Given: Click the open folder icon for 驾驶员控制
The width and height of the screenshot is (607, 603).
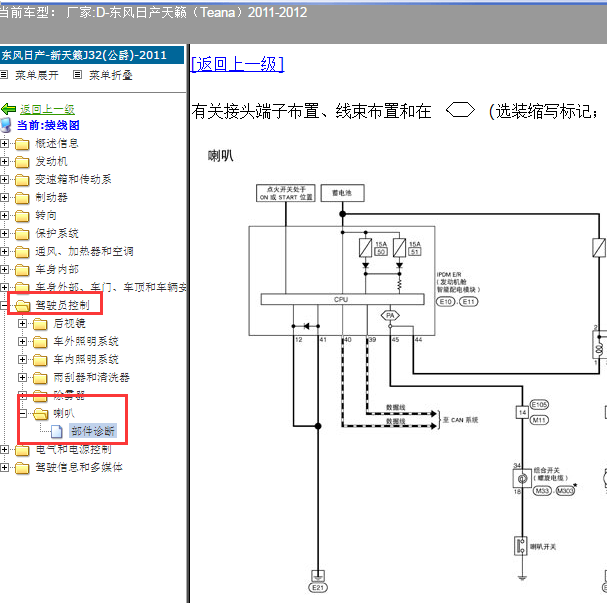Looking at the screenshot, I should click(22, 306).
